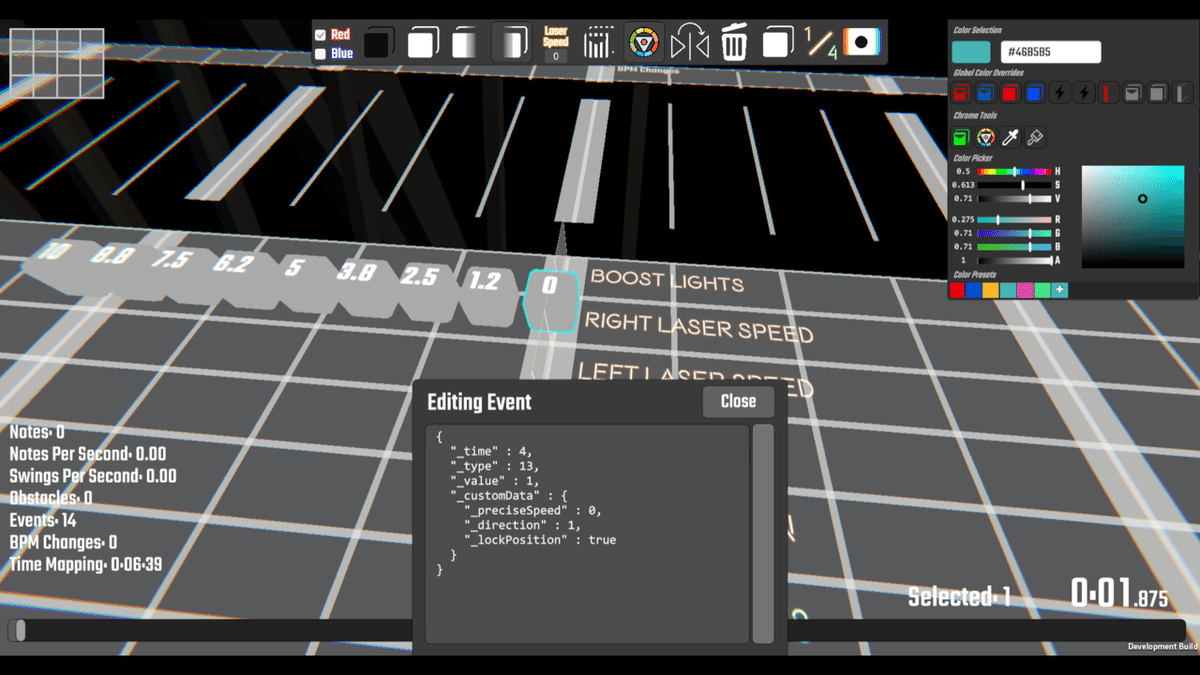Tick the Blue checkbox
The height and width of the screenshot is (675, 1200).
pyautogui.click(x=321, y=54)
